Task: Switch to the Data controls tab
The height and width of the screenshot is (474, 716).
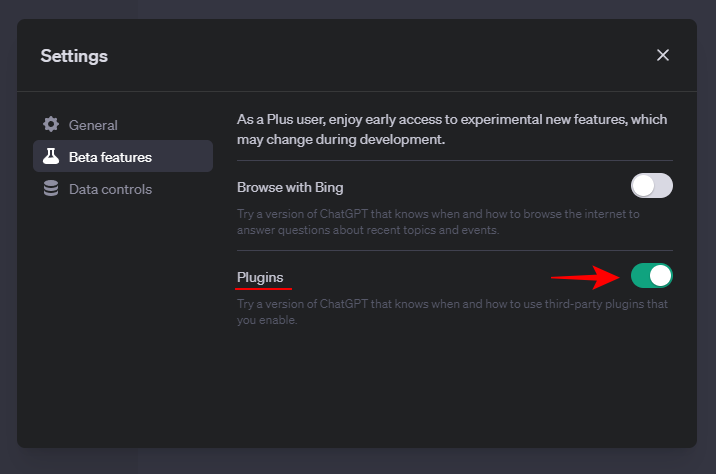Action: [x=110, y=189]
